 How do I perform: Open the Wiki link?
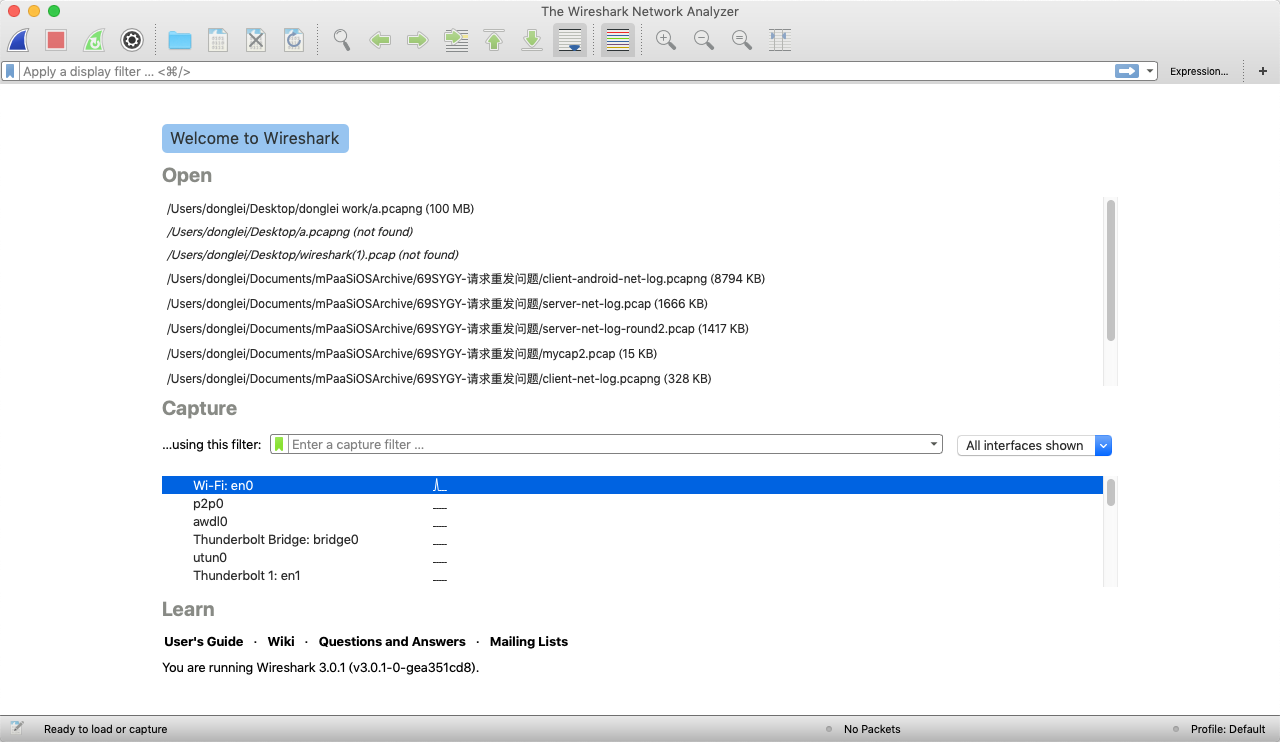tap(281, 642)
